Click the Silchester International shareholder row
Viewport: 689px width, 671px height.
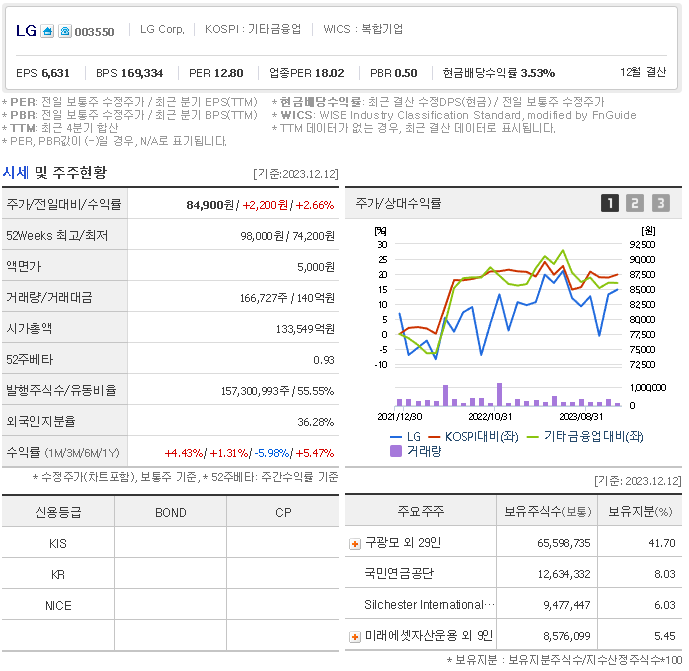[x=513, y=605]
